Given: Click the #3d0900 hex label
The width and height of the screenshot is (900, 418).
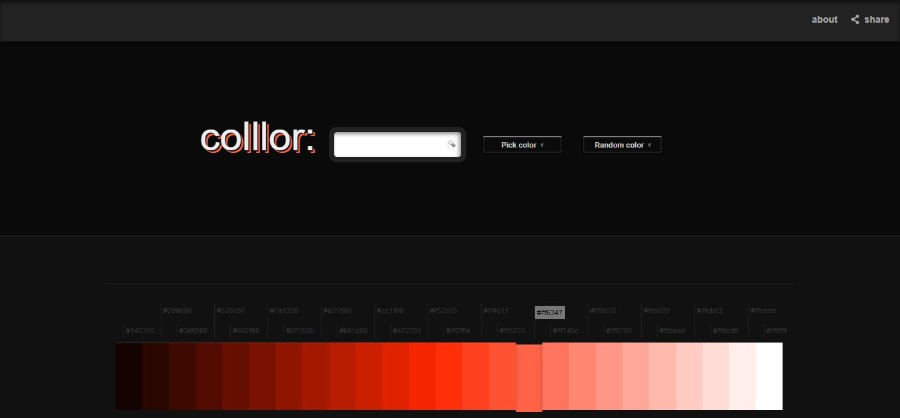Looking at the screenshot, I should pos(193,331).
